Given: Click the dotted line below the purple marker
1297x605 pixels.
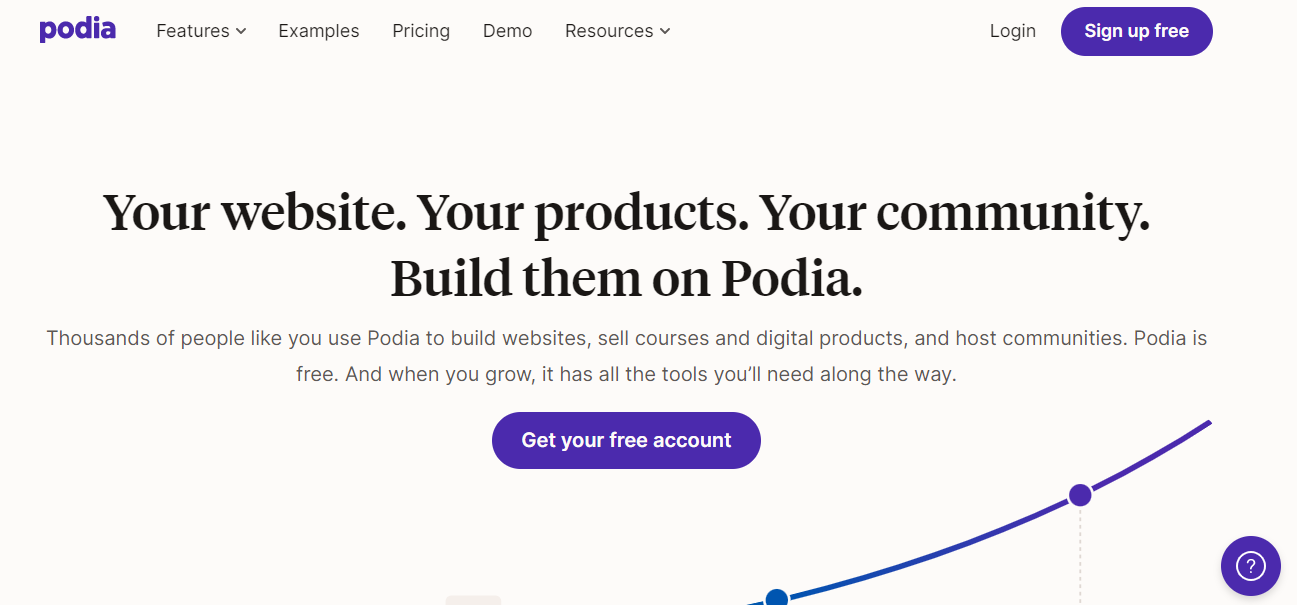Looking at the screenshot, I should [x=1080, y=556].
